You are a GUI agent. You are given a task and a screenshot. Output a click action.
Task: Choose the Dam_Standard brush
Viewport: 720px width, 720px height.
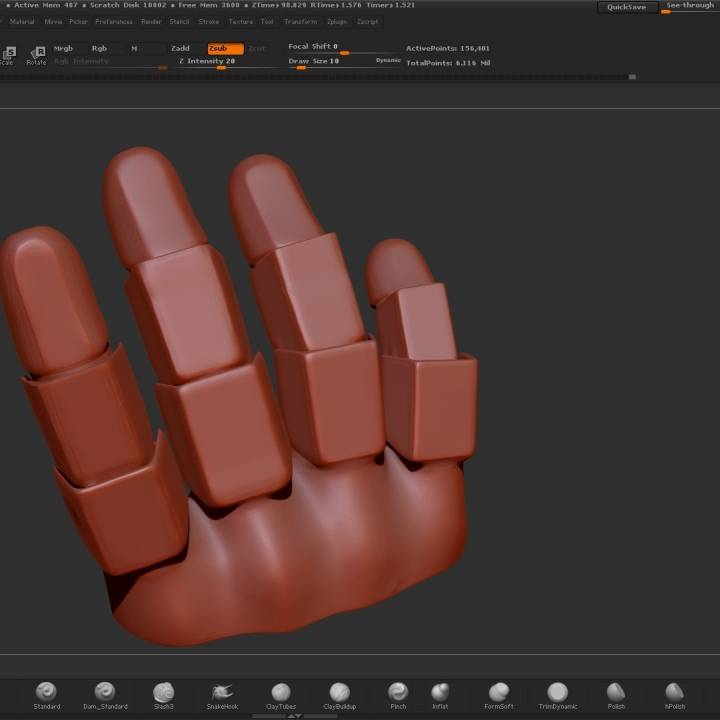coord(105,692)
